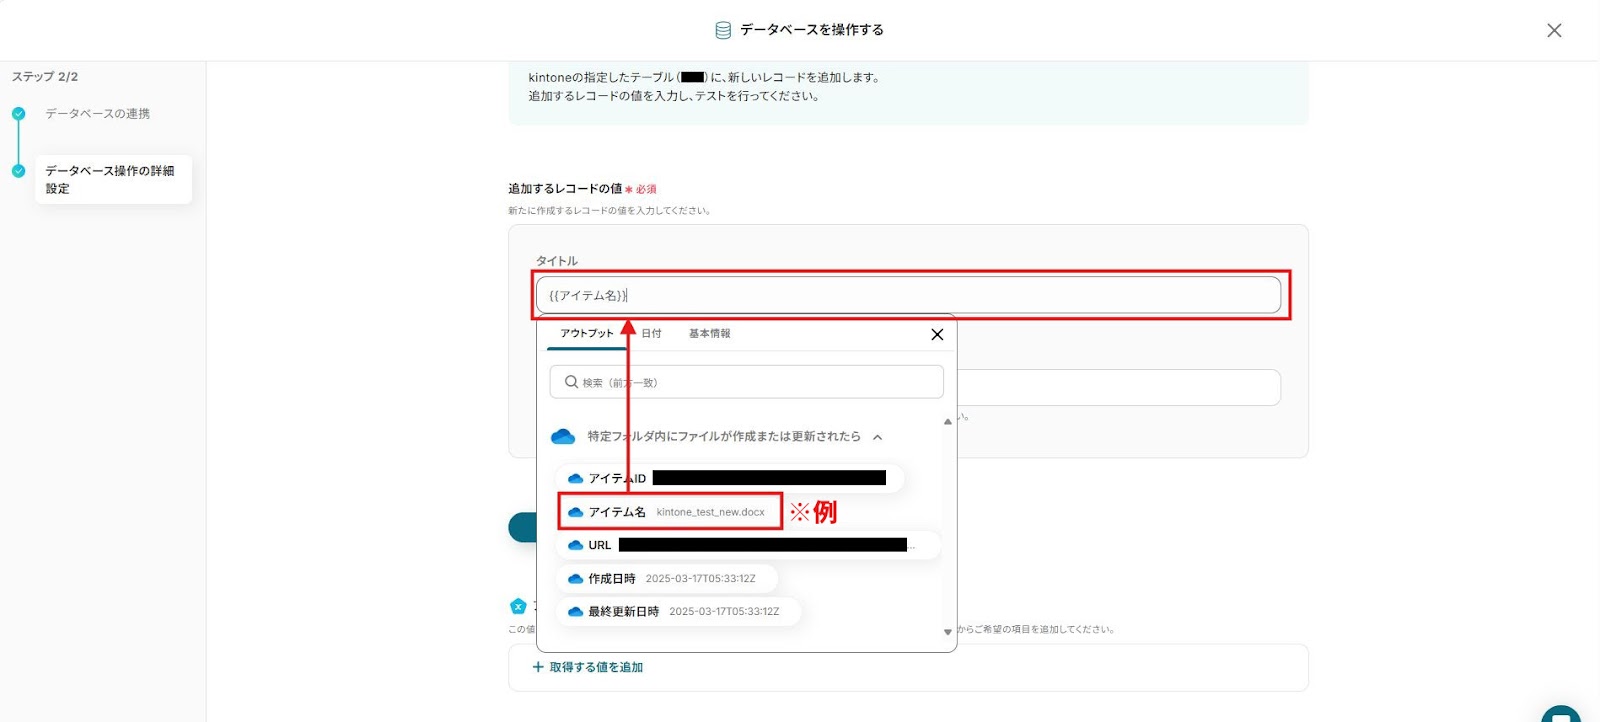The image size is (1600, 722).
Task: Click the OneDrive cloud icon by trigger title
Action: (563, 437)
